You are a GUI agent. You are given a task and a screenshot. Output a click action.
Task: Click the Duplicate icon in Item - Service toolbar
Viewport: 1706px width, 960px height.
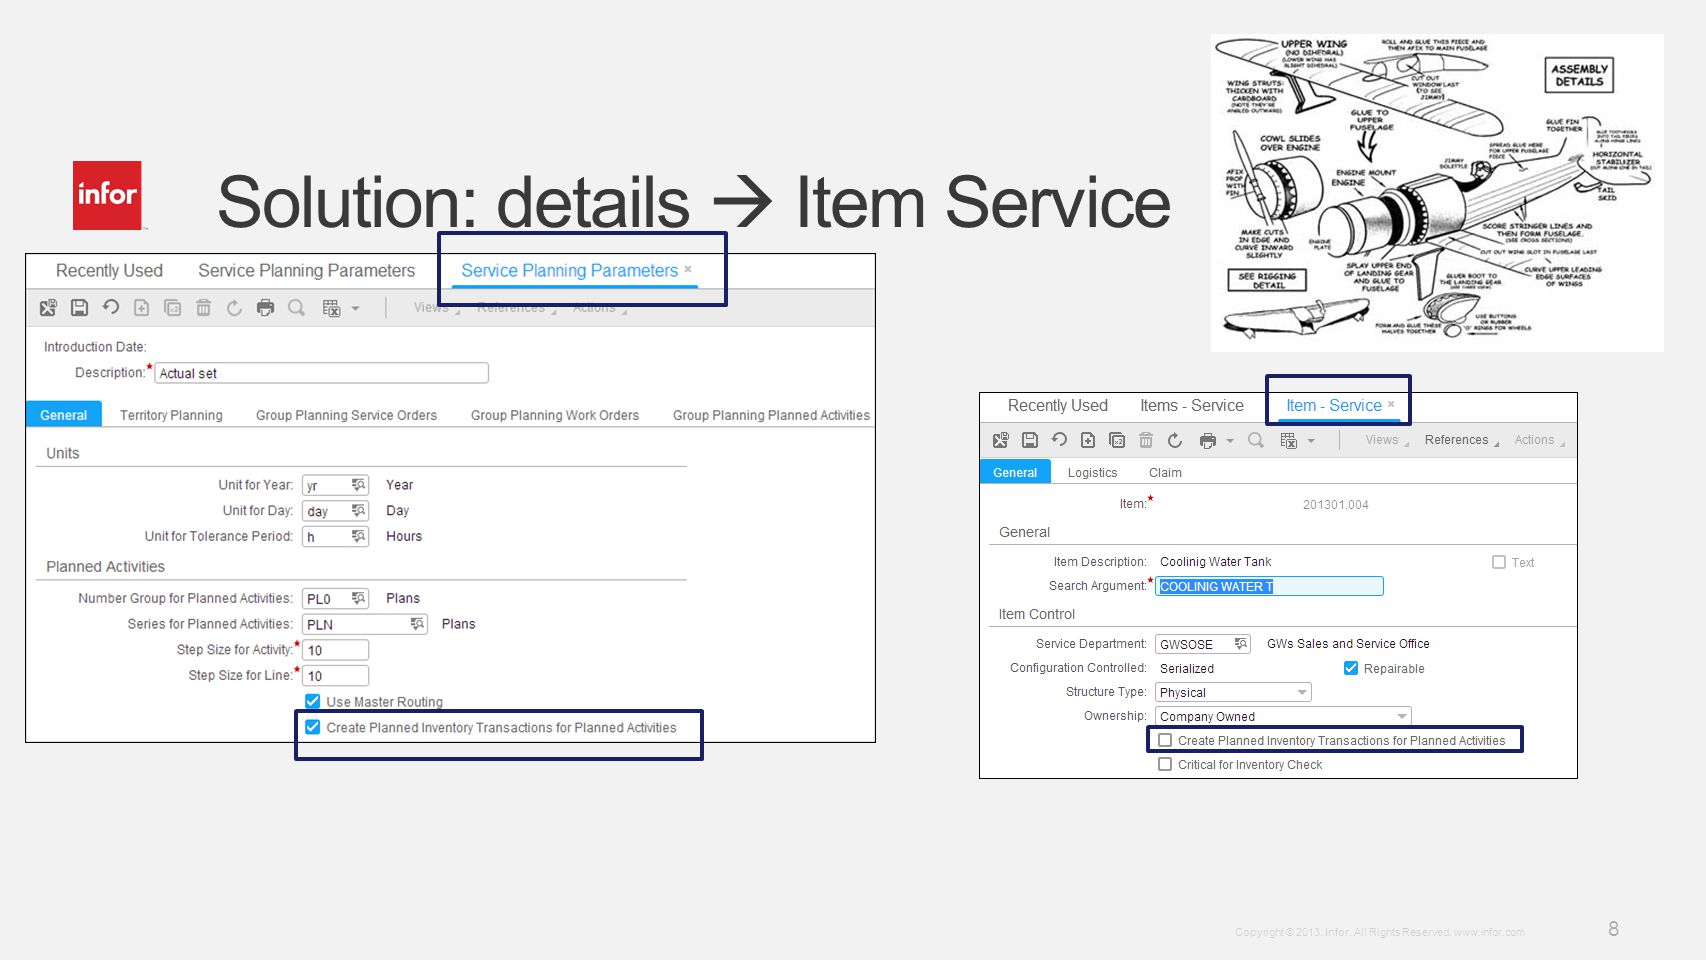point(1117,440)
